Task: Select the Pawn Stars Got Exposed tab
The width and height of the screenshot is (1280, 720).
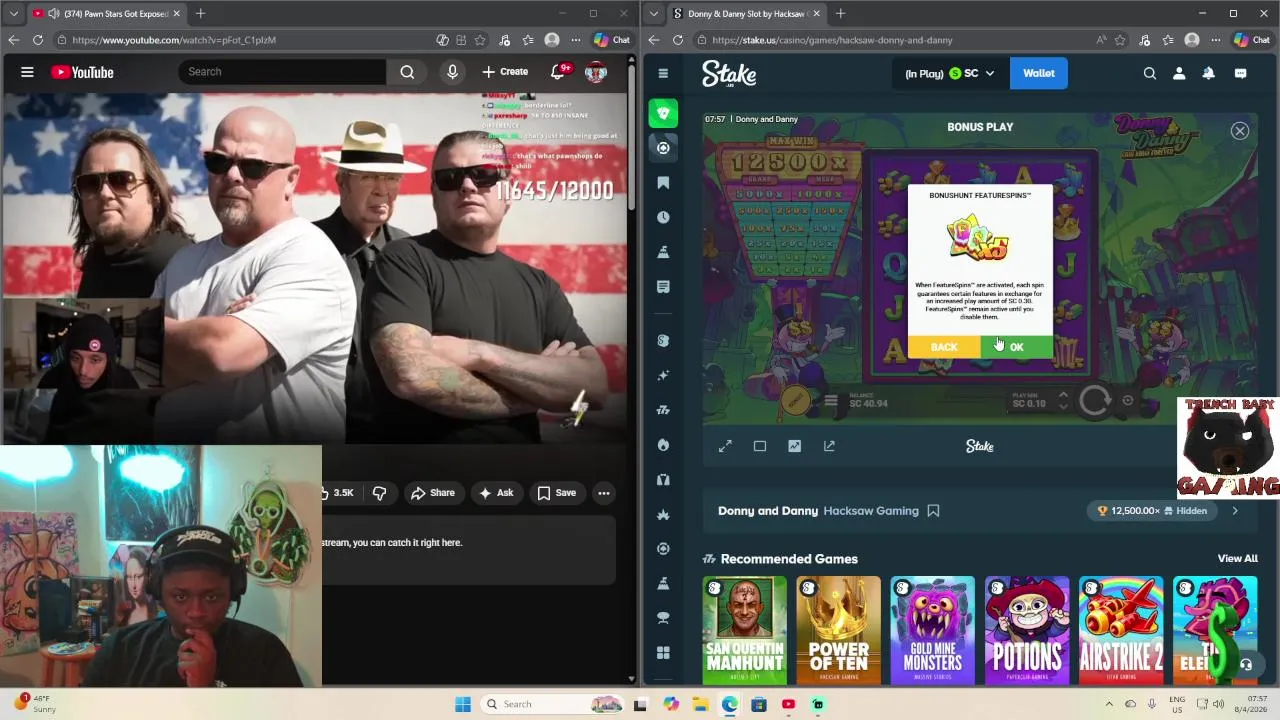Action: point(105,13)
